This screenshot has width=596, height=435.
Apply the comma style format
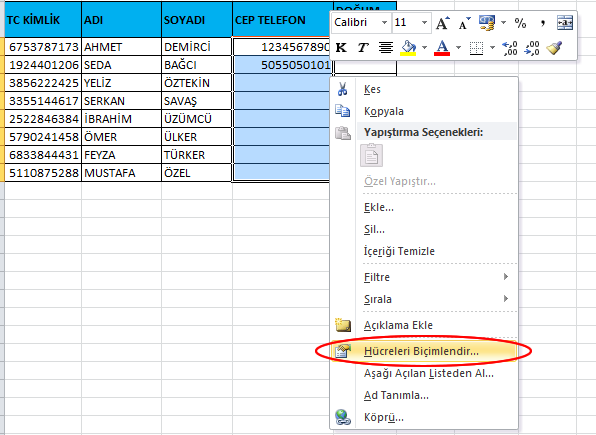point(543,23)
